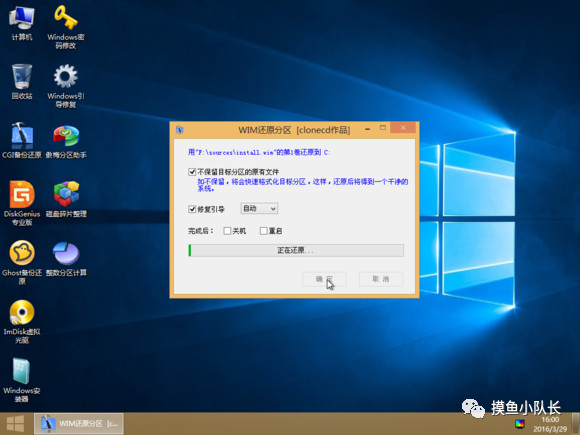
Task: Open the Windows Start button
Action: click(15, 424)
